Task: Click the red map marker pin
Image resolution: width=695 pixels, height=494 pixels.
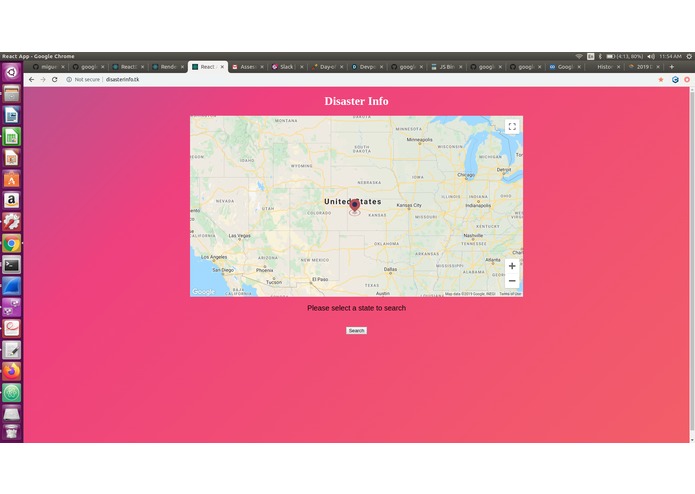Action: (x=355, y=206)
